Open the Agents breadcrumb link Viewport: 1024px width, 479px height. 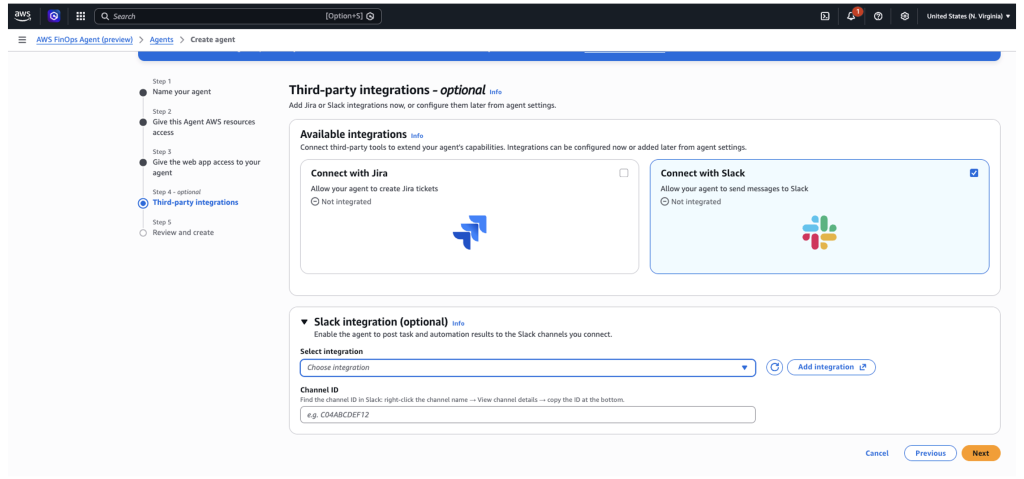(161, 40)
